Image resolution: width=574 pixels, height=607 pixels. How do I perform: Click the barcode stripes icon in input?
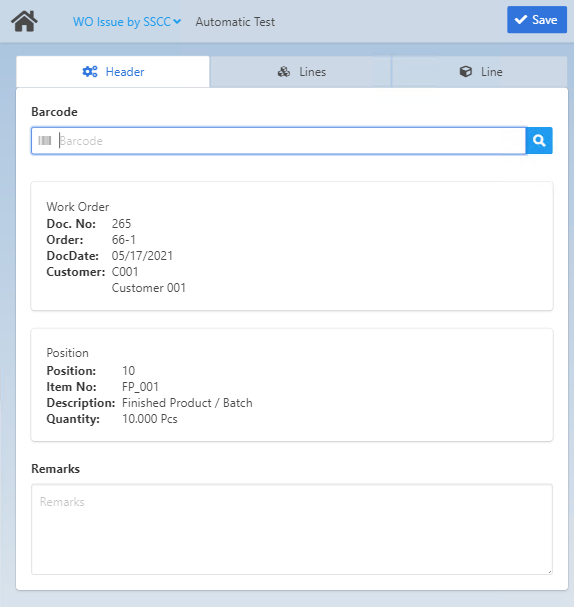[x=45, y=141]
